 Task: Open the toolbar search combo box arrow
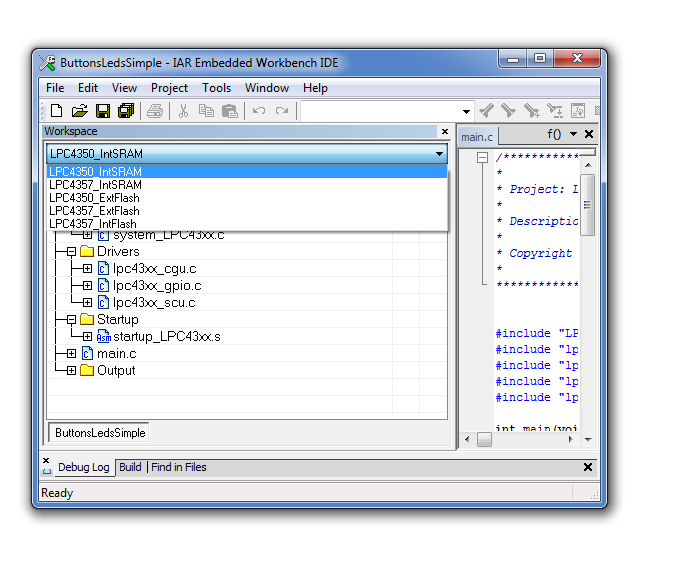[x=466, y=111]
